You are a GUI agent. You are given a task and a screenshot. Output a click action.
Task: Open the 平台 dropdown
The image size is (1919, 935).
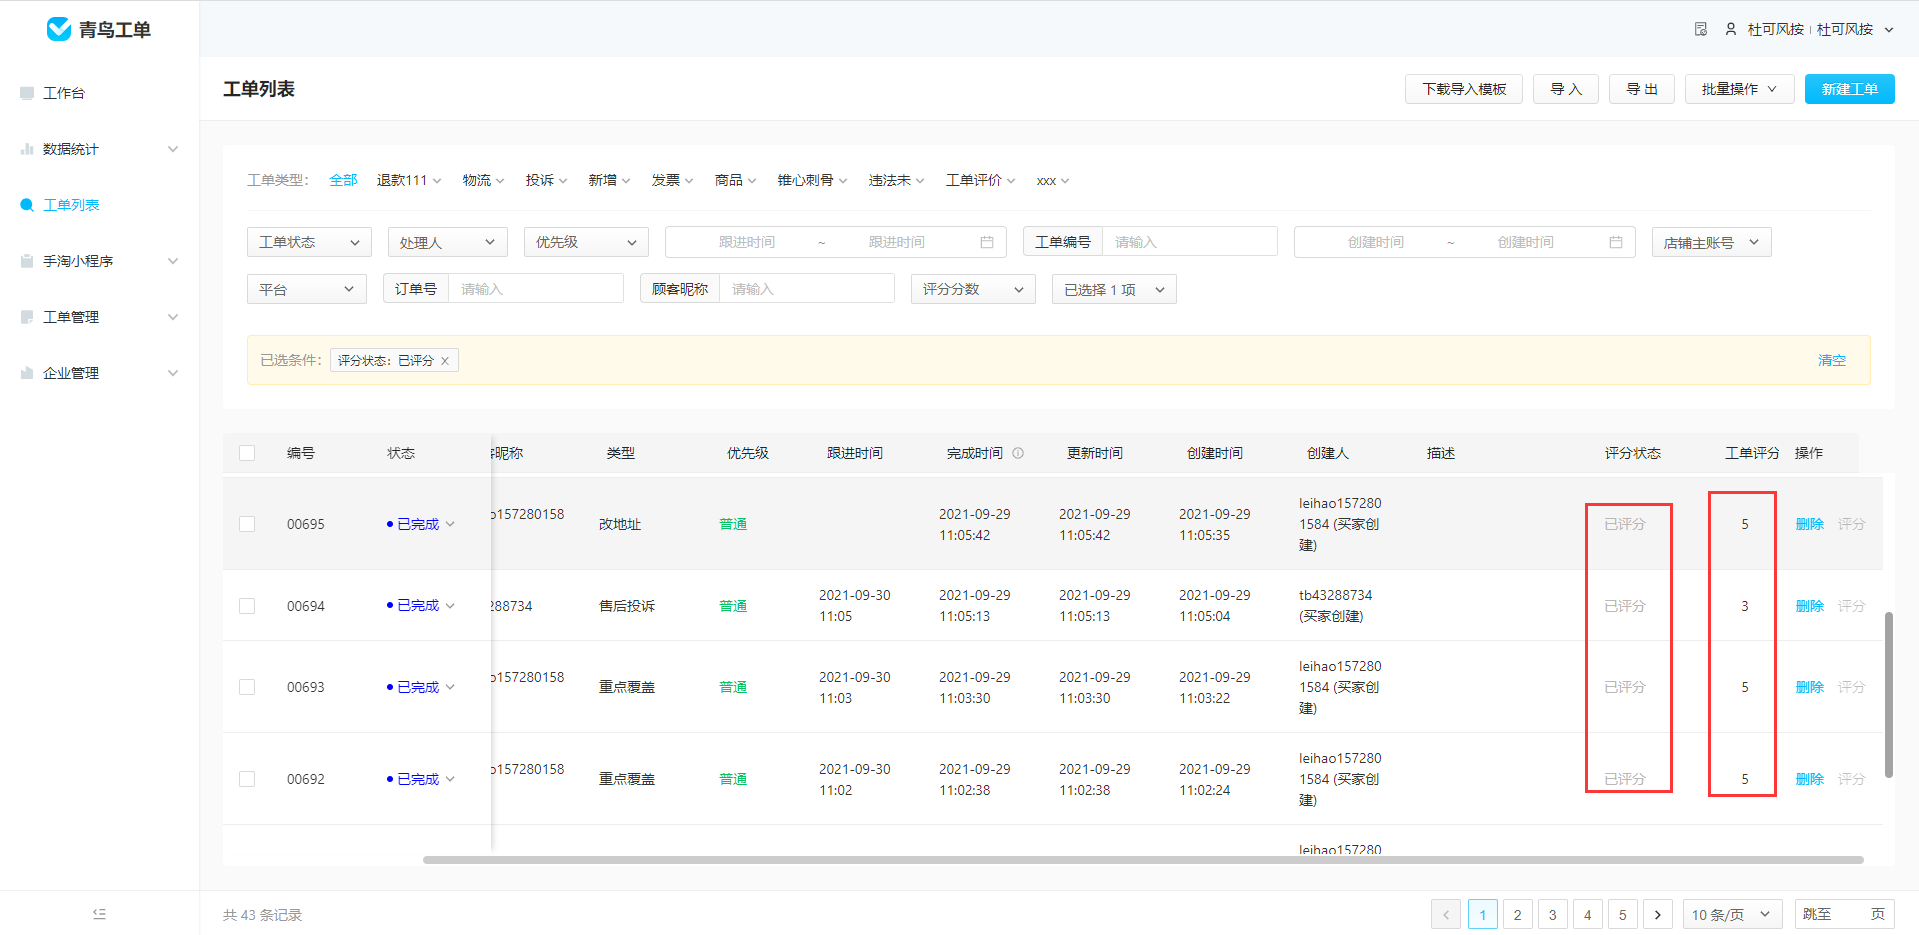[x=307, y=289]
